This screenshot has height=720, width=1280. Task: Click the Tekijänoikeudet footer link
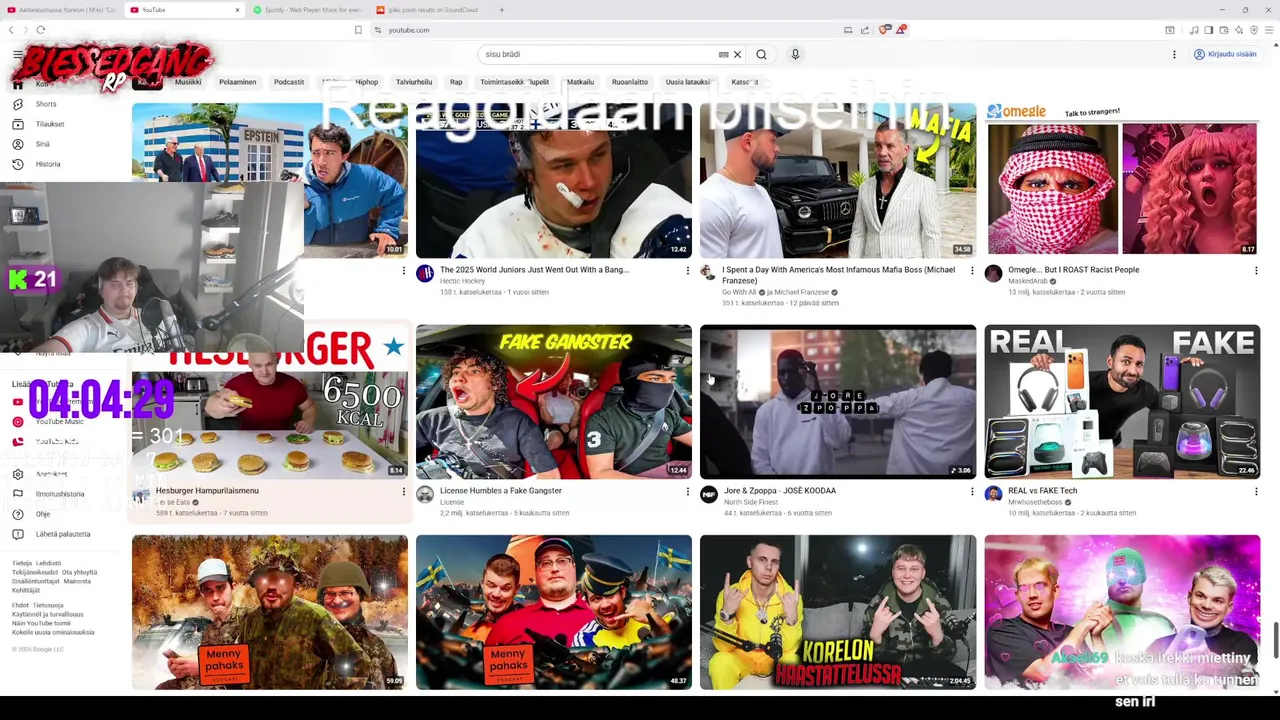33,572
